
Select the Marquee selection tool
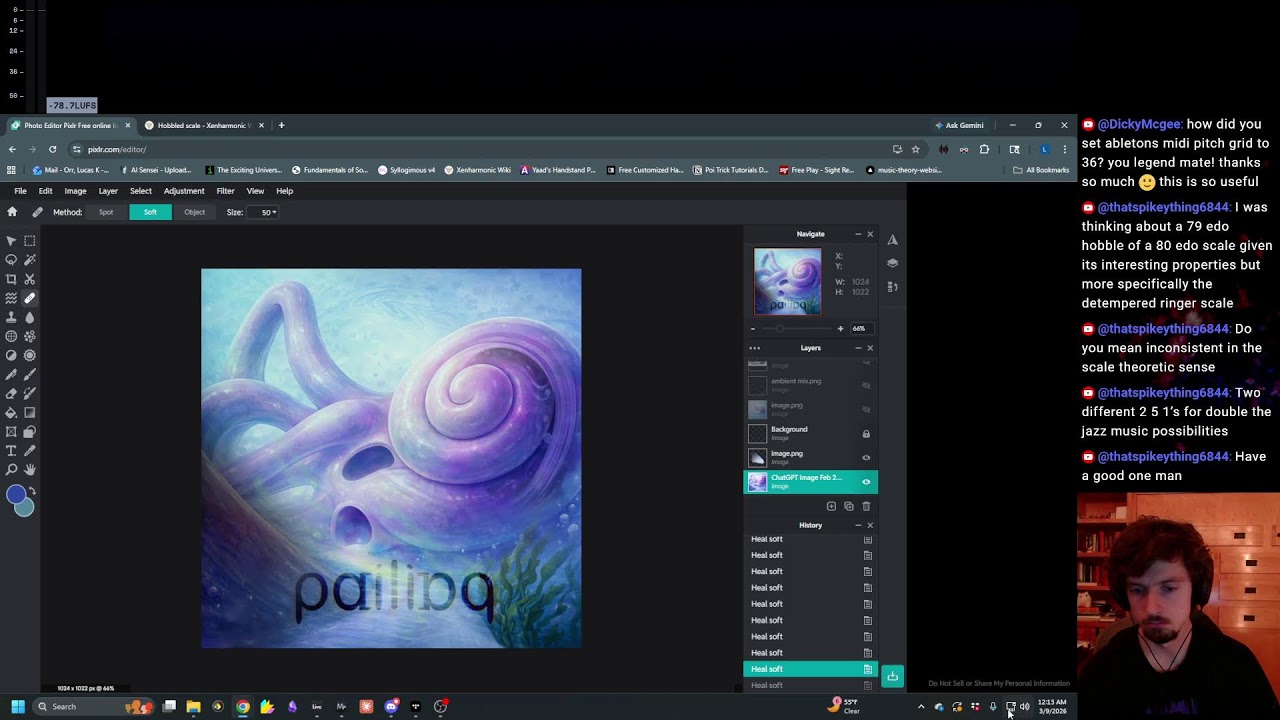30,241
